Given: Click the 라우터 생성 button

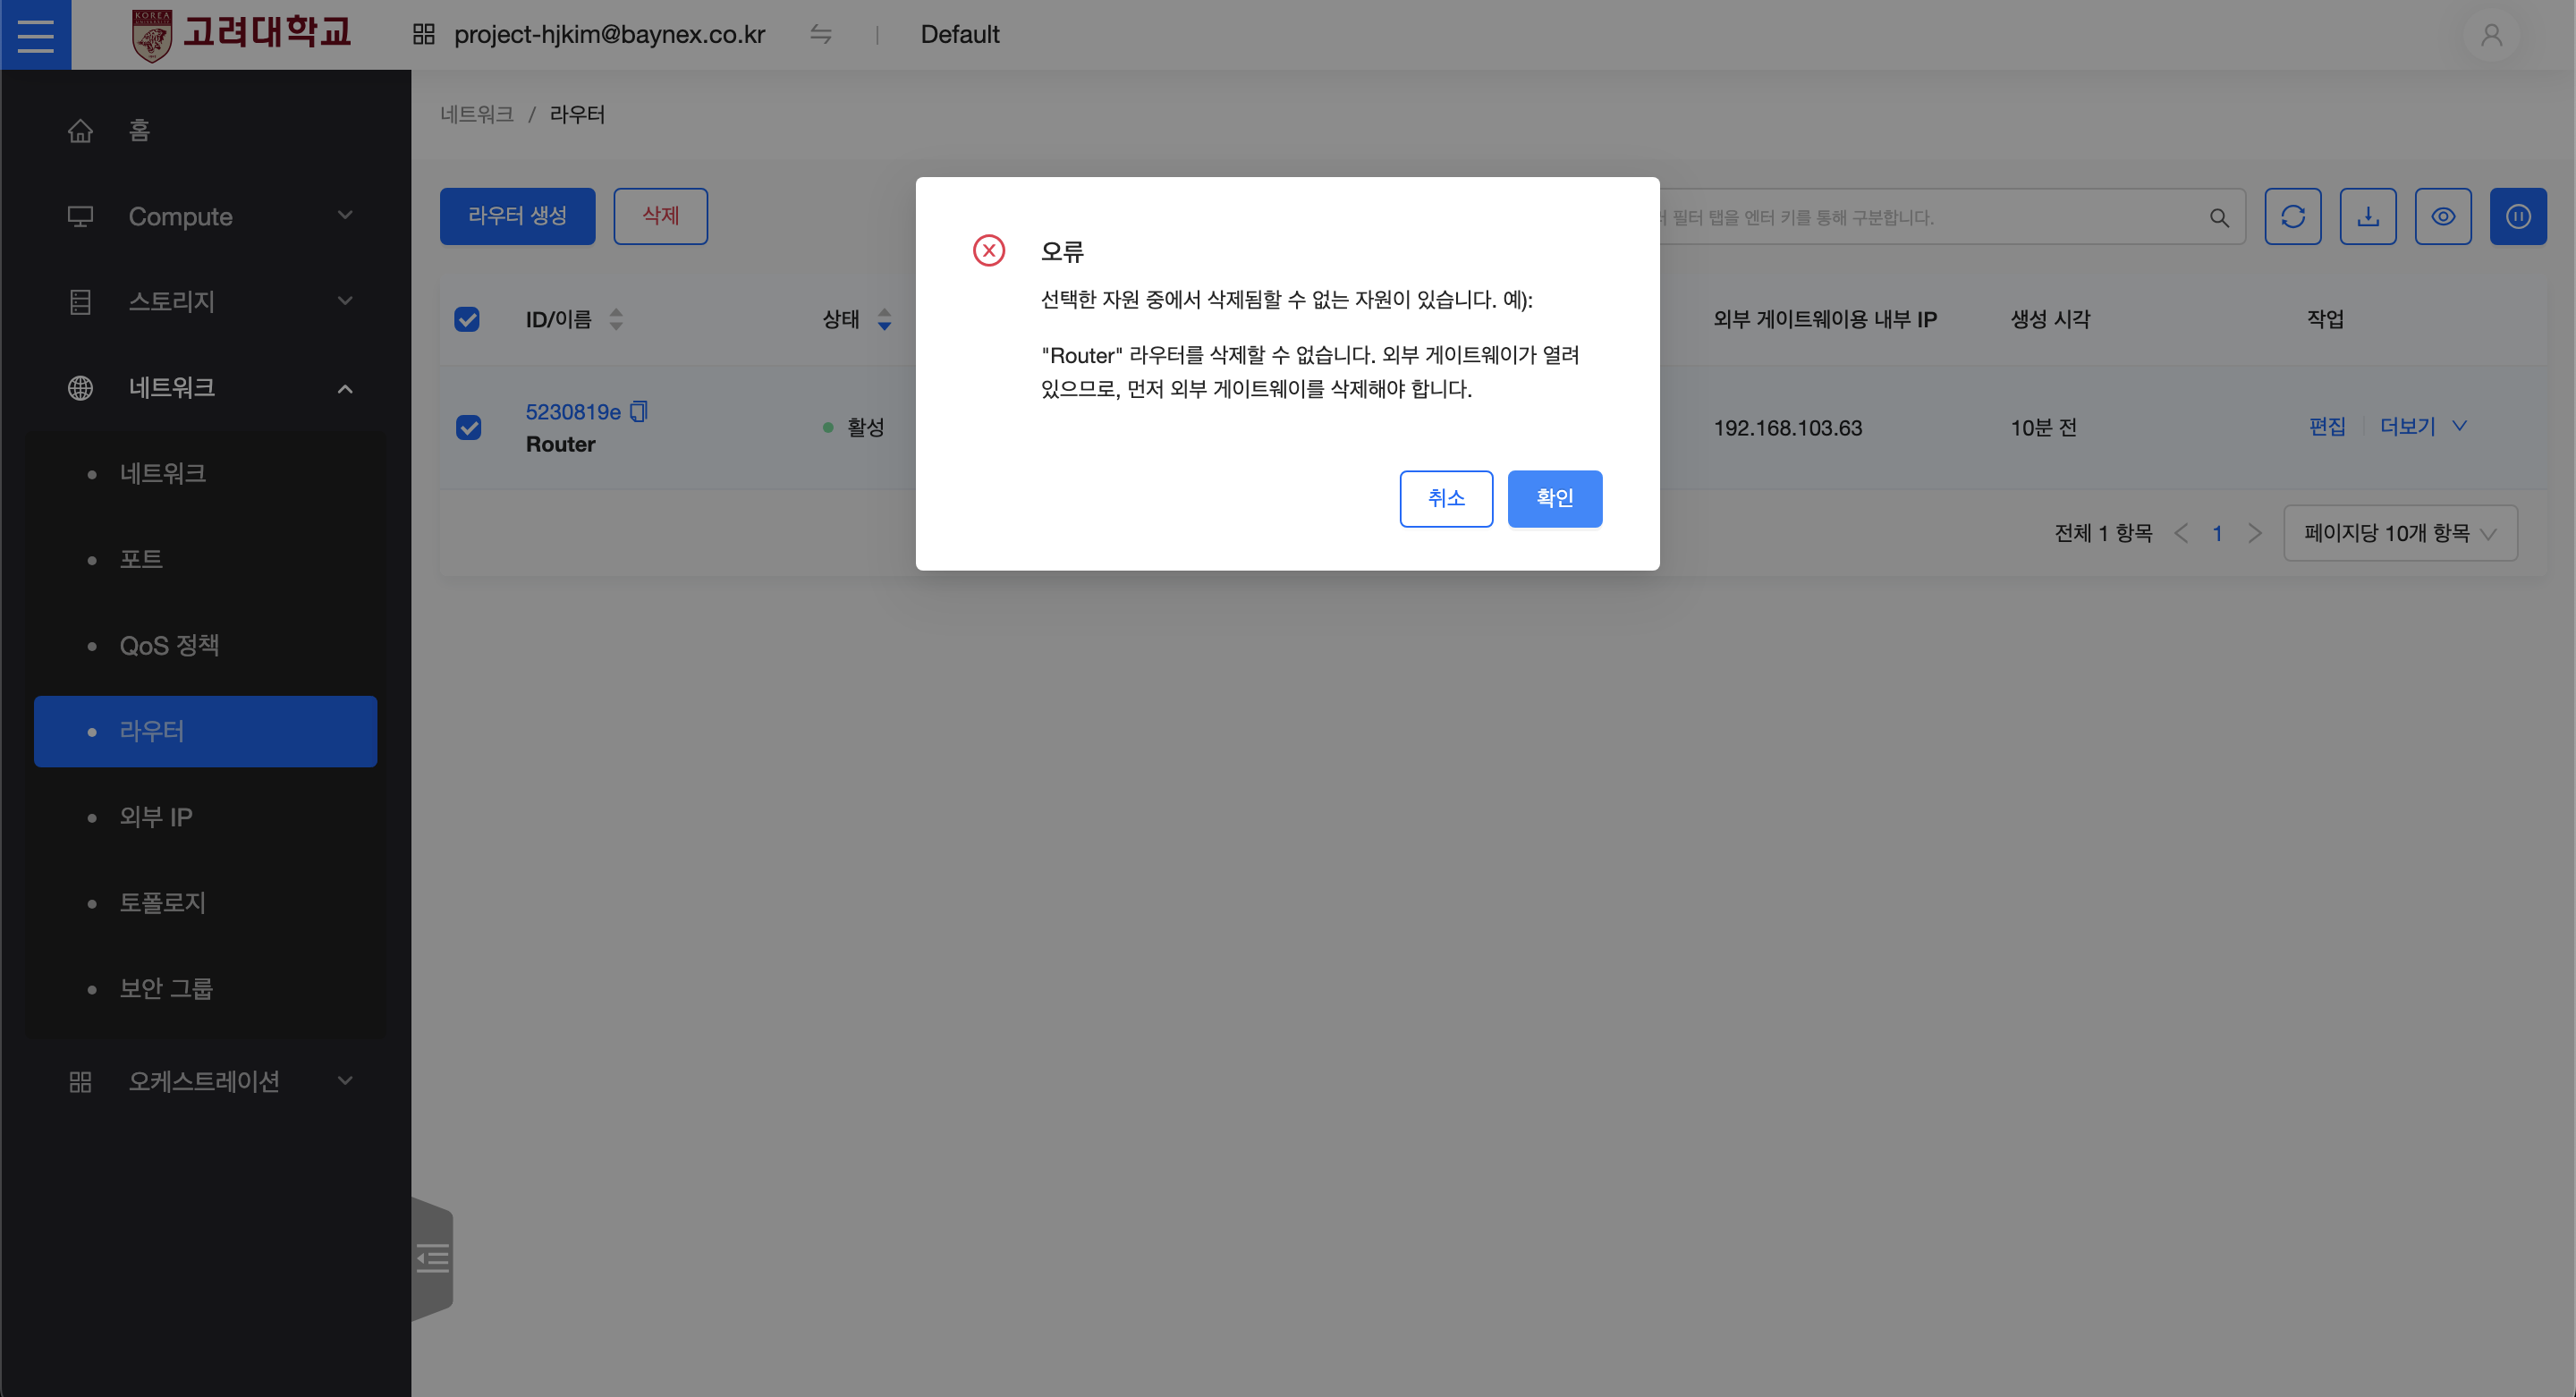Looking at the screenshot, I should point(518,216).
